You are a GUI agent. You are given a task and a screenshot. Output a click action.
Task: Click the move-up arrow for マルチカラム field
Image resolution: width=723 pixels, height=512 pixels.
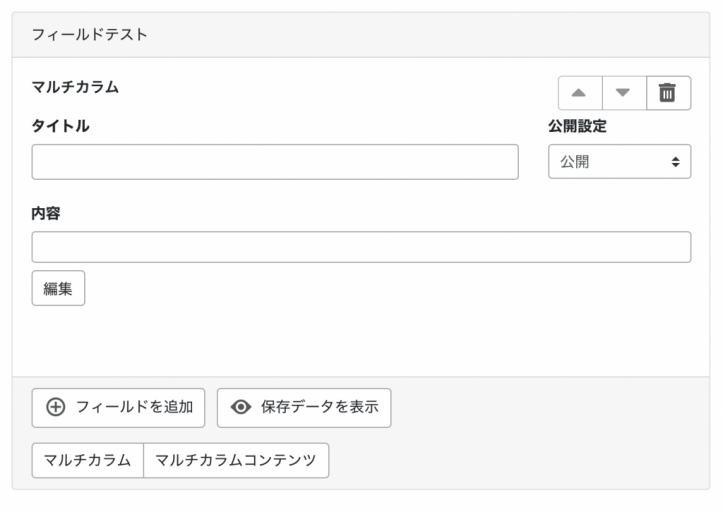coord(579,93)
